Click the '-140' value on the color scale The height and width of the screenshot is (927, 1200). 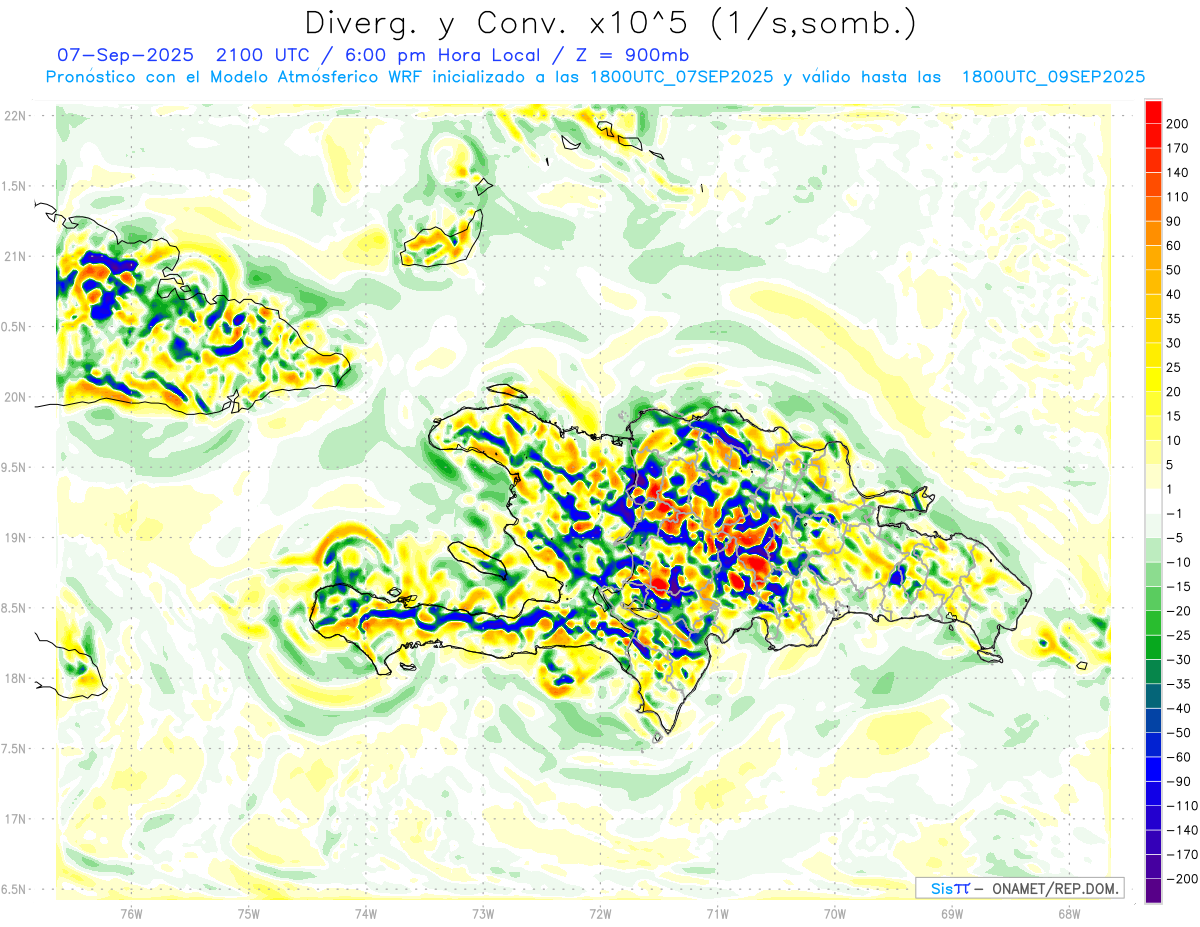tap(1182, 830)
